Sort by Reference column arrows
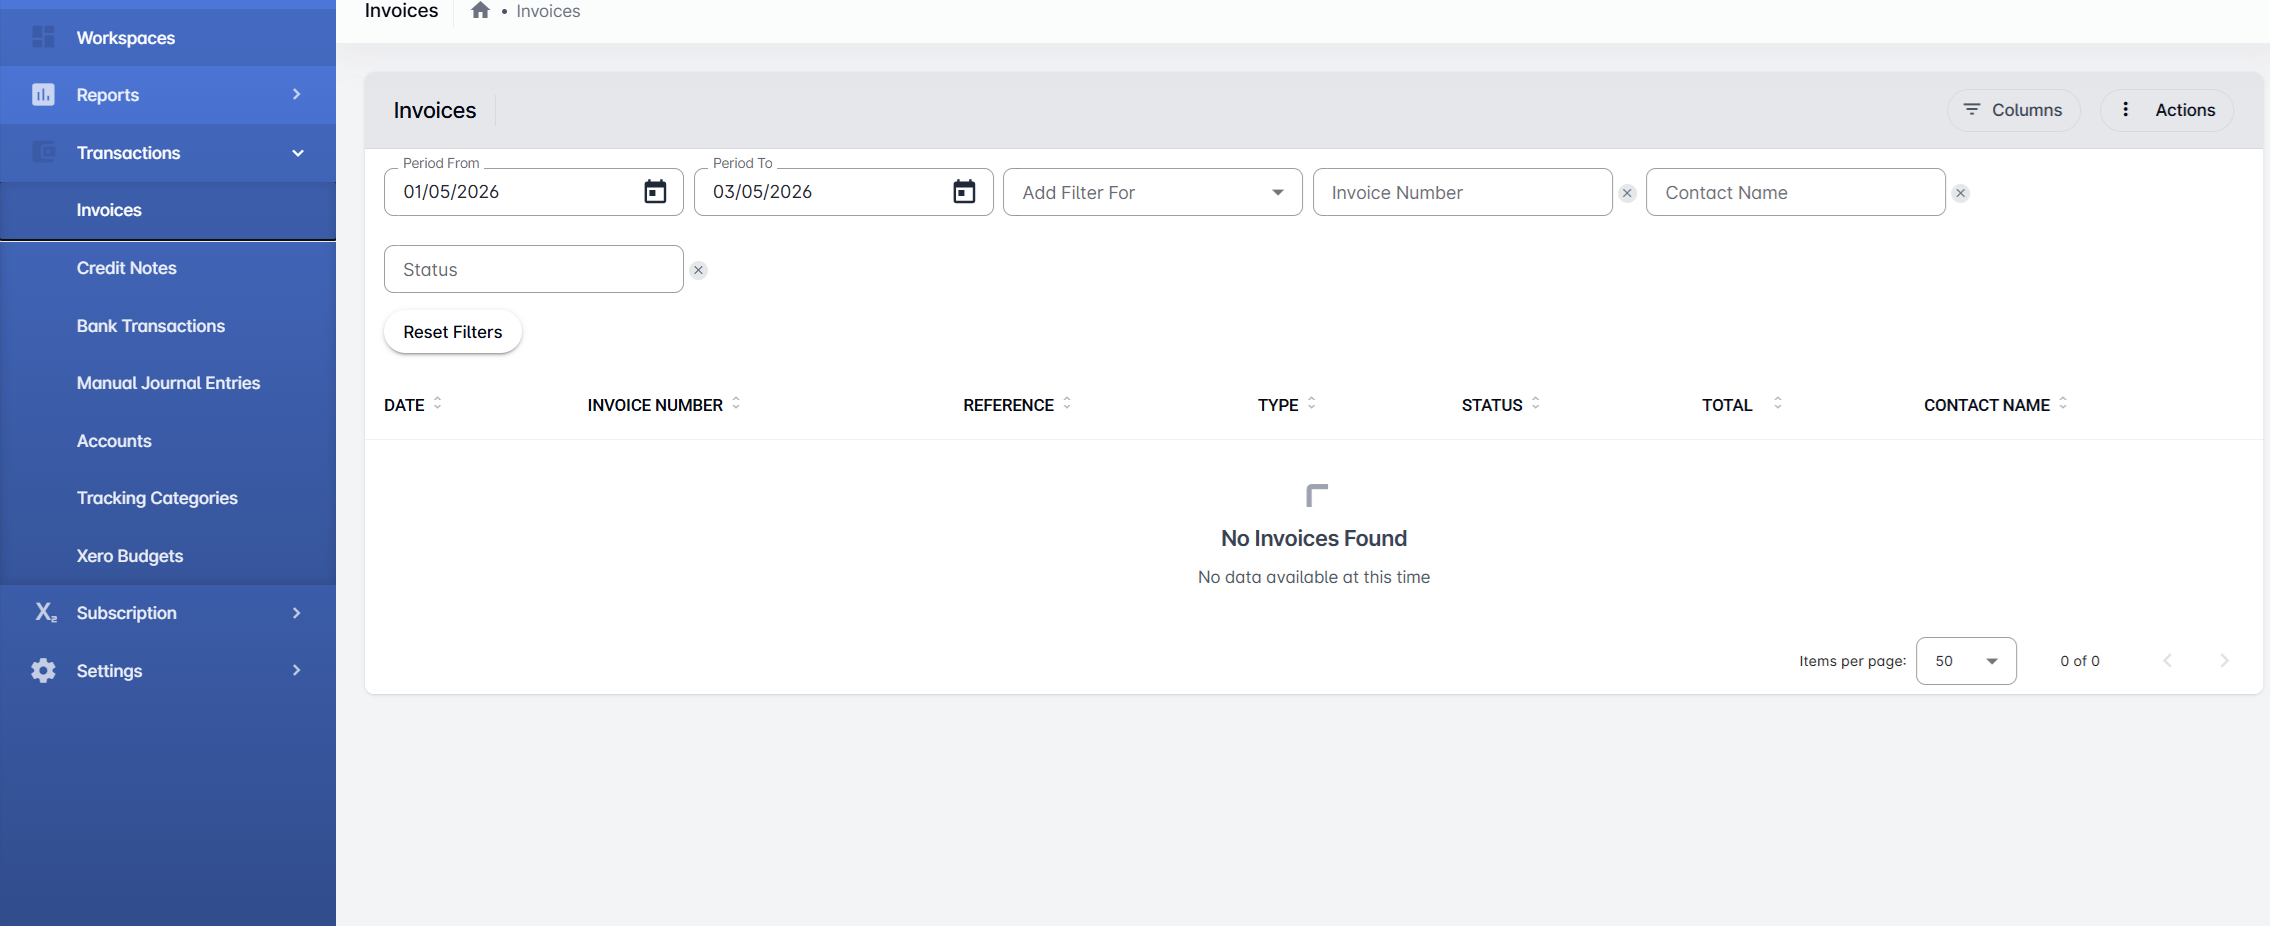 pos(1067,403)
